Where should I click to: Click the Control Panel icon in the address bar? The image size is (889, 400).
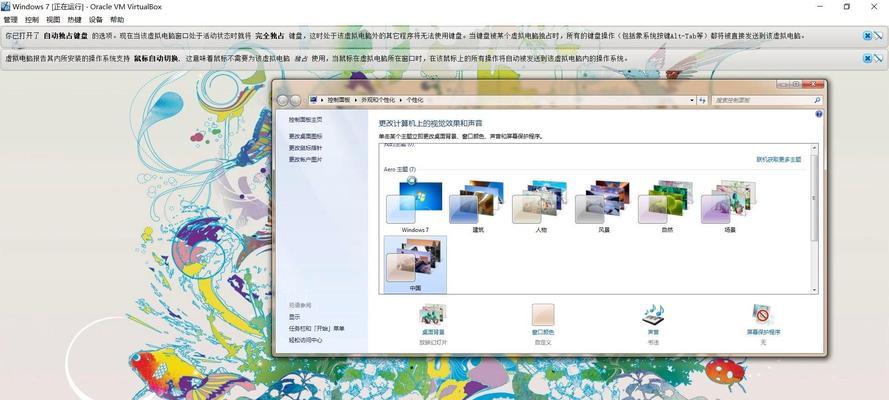(x=314, y=100)
